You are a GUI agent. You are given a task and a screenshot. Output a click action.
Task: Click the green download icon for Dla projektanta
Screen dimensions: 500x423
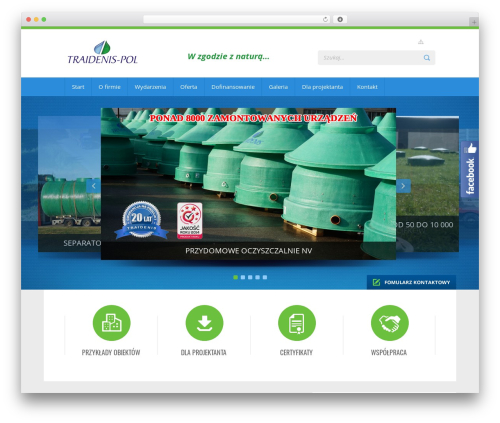(x=204, y=323)
